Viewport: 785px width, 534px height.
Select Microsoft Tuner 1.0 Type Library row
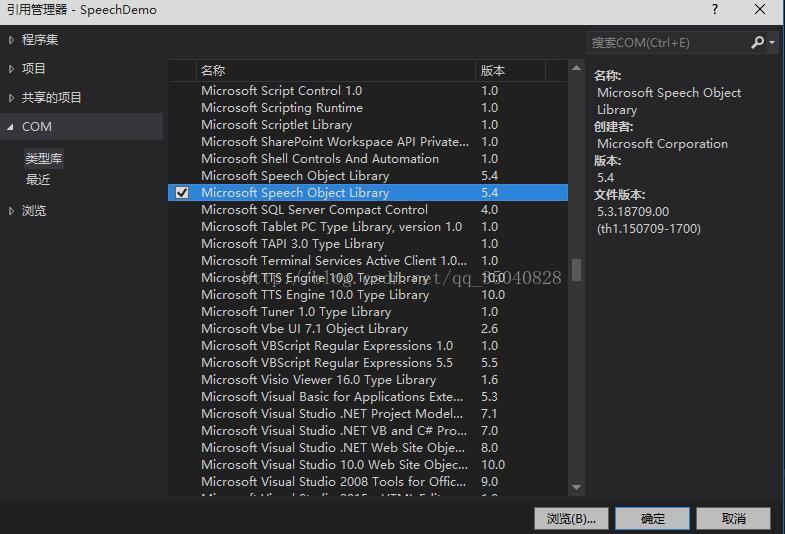(x=368, y=312)
